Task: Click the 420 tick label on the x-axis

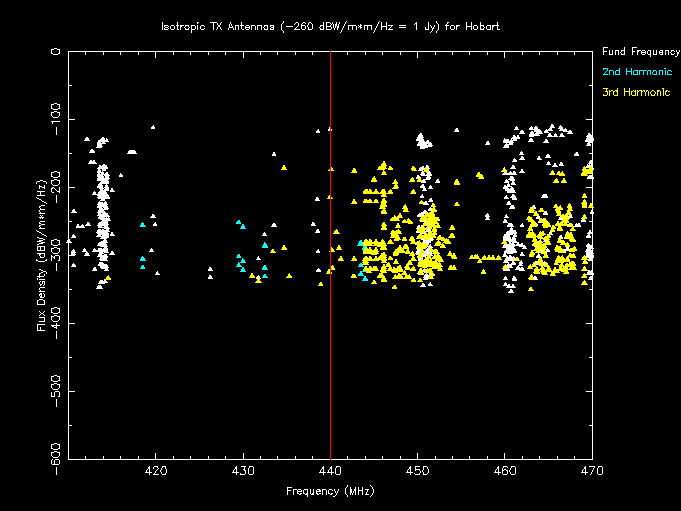Action: (155, 471)
